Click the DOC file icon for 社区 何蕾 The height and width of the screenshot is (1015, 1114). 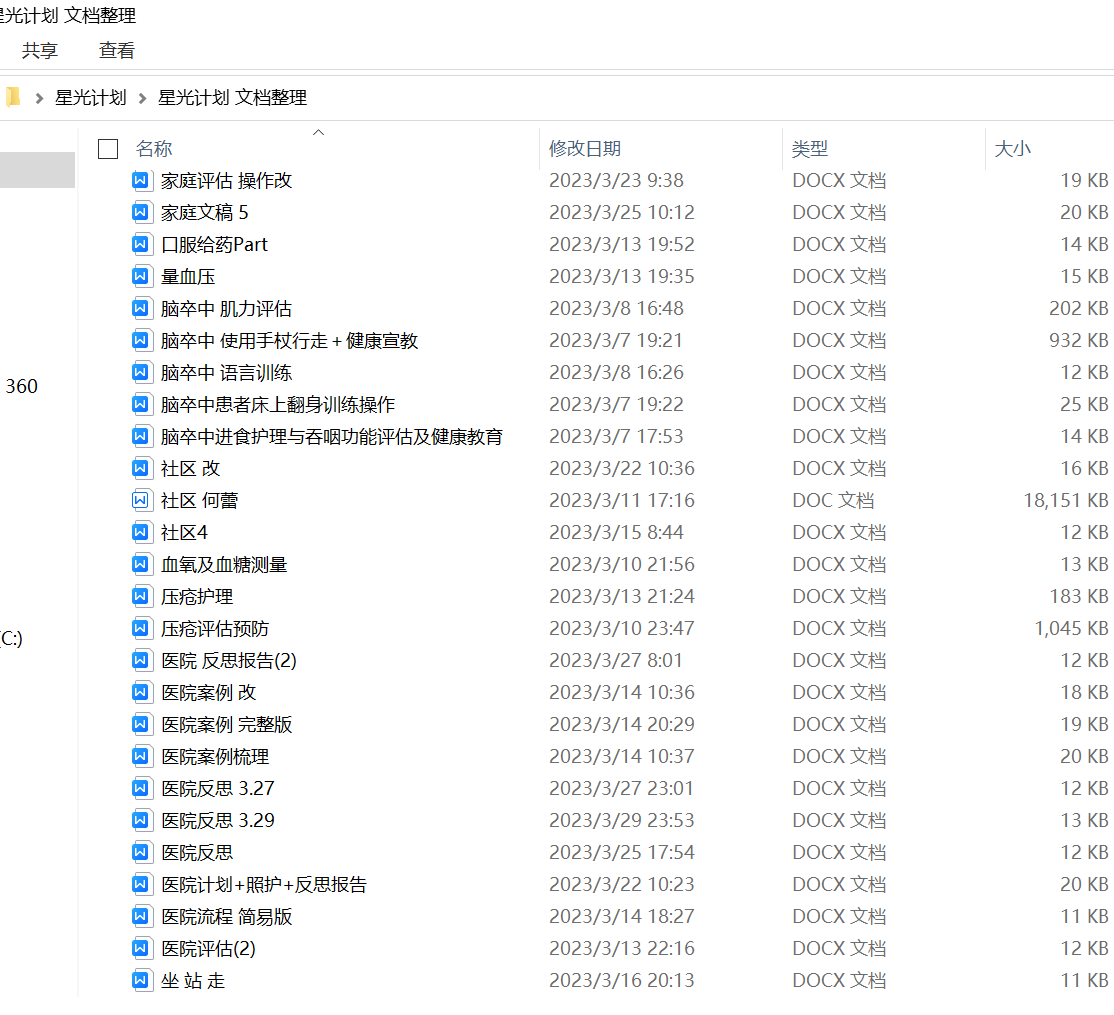pos(141,501)
